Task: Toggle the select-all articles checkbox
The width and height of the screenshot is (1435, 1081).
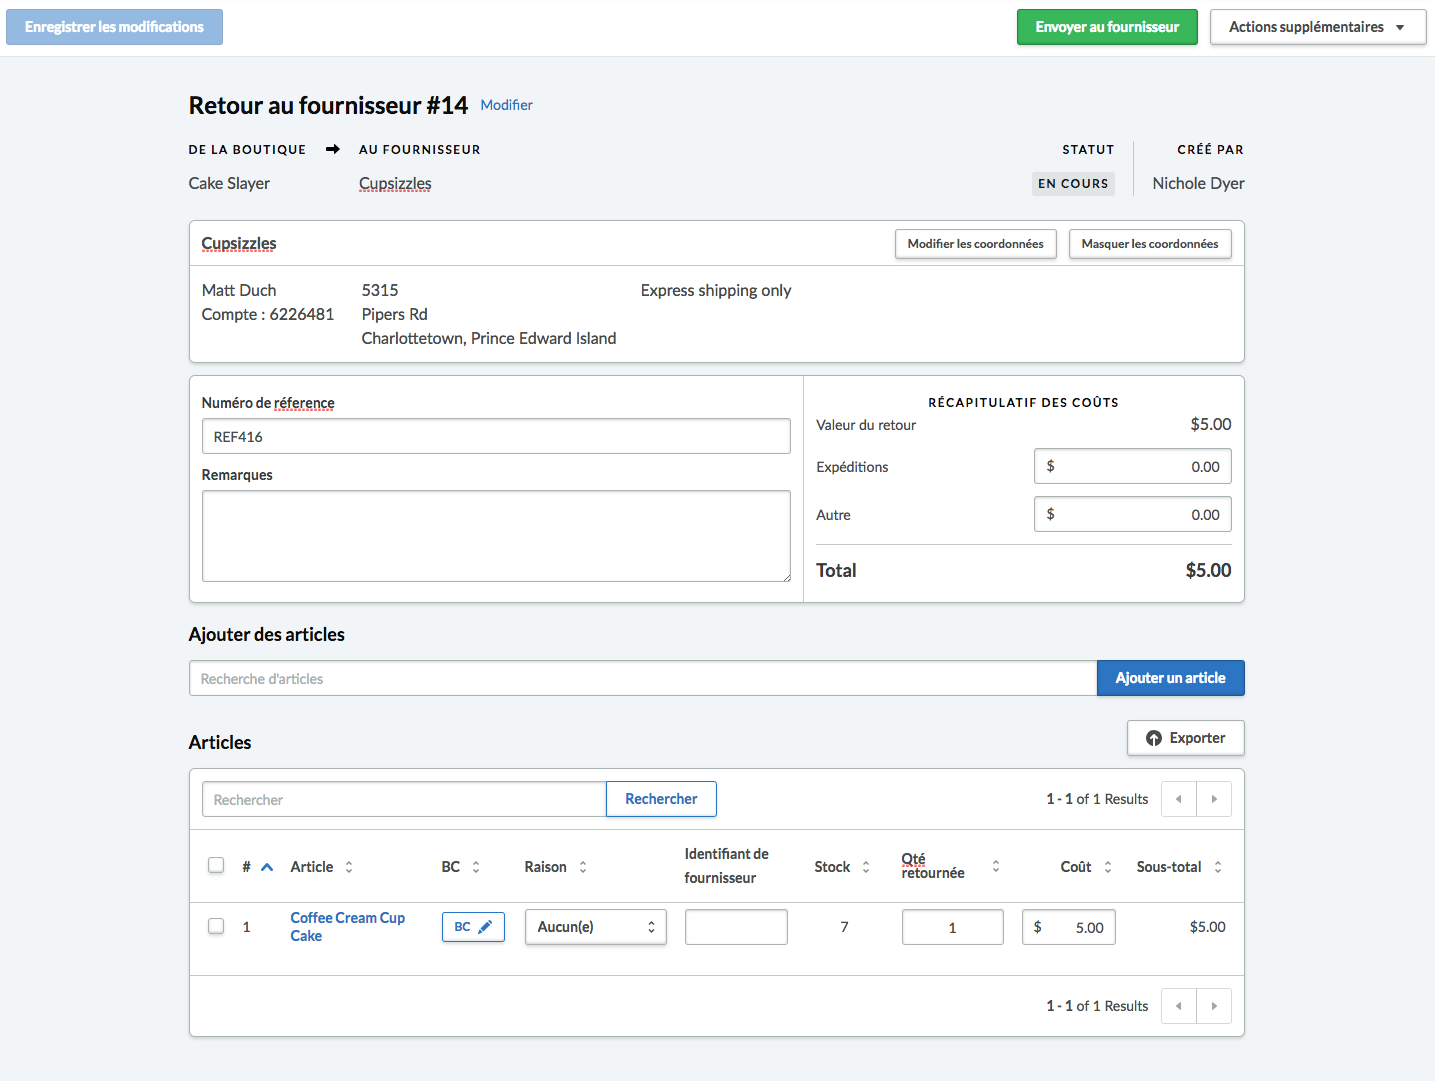Action: [x=216, y=865]
